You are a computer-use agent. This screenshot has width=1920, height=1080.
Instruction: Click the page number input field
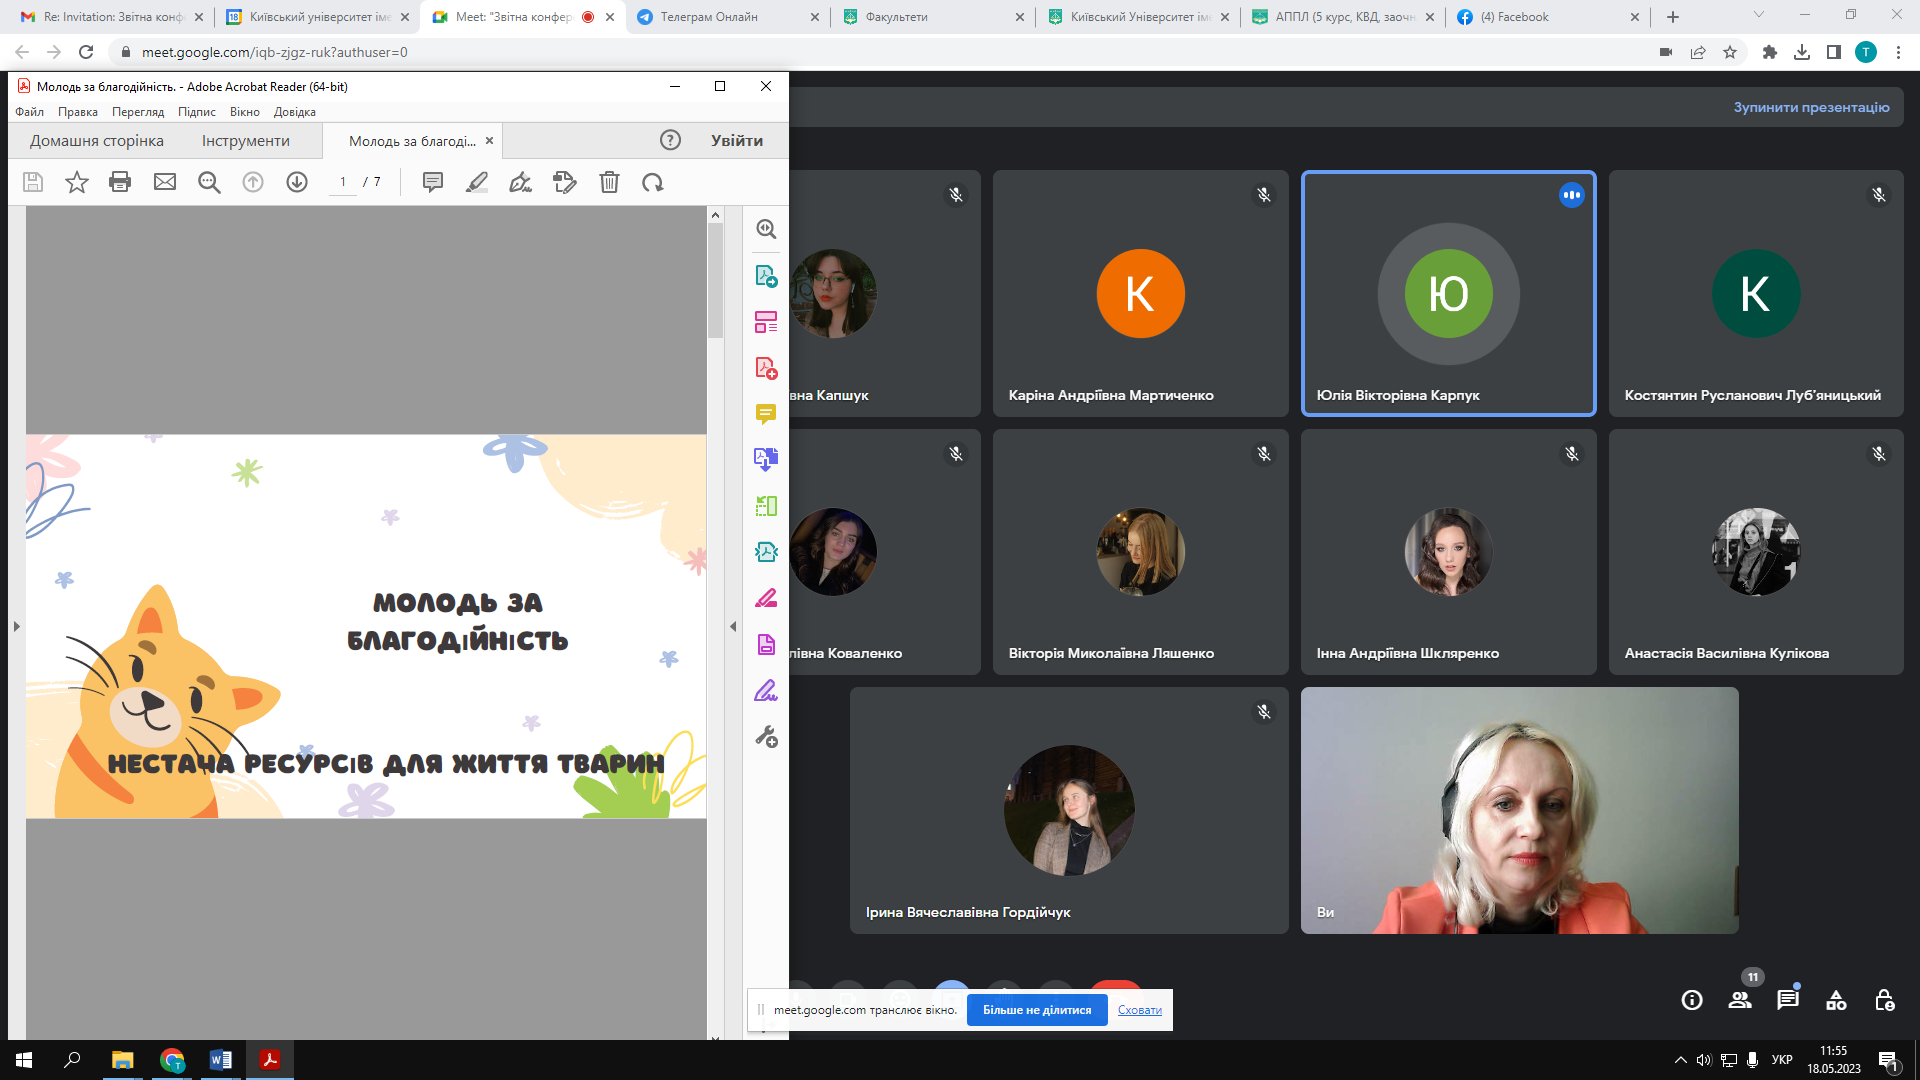(x=343, y=182)
